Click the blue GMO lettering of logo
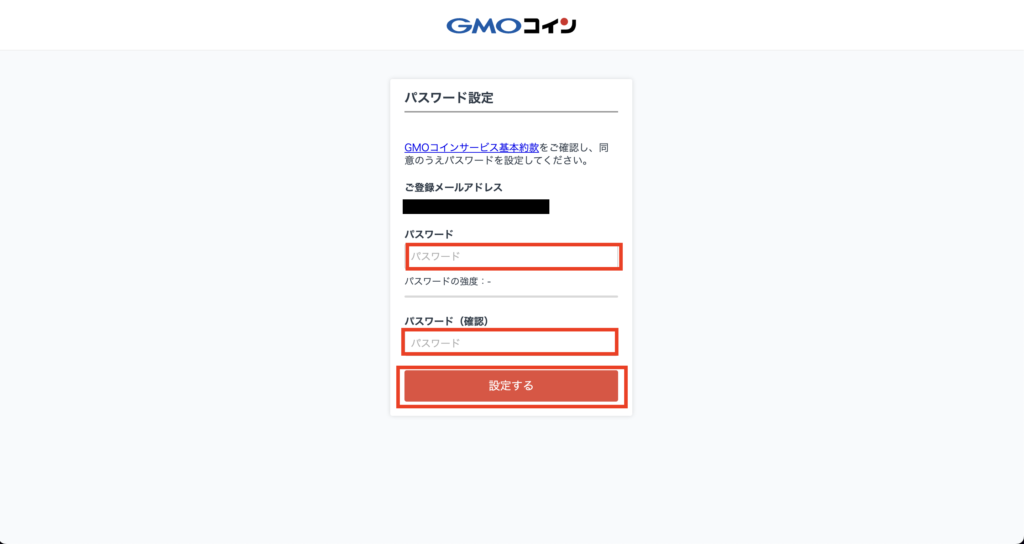The width and height of the screenshot is (1024, 544). coord(484,25)
